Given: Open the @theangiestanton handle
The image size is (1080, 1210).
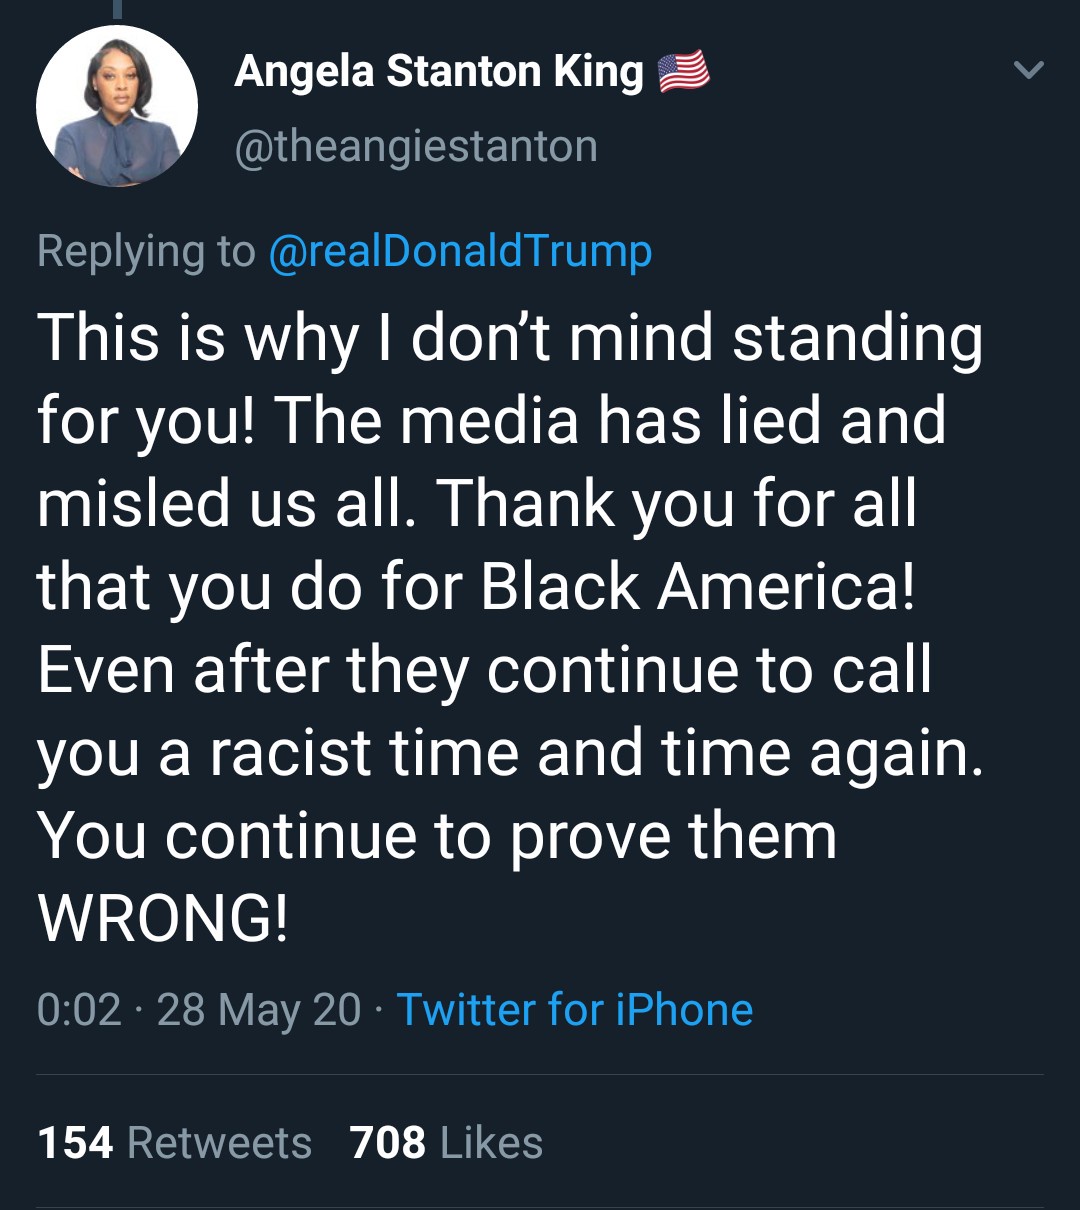Looking at the screenshot, I should coord(416,147).
